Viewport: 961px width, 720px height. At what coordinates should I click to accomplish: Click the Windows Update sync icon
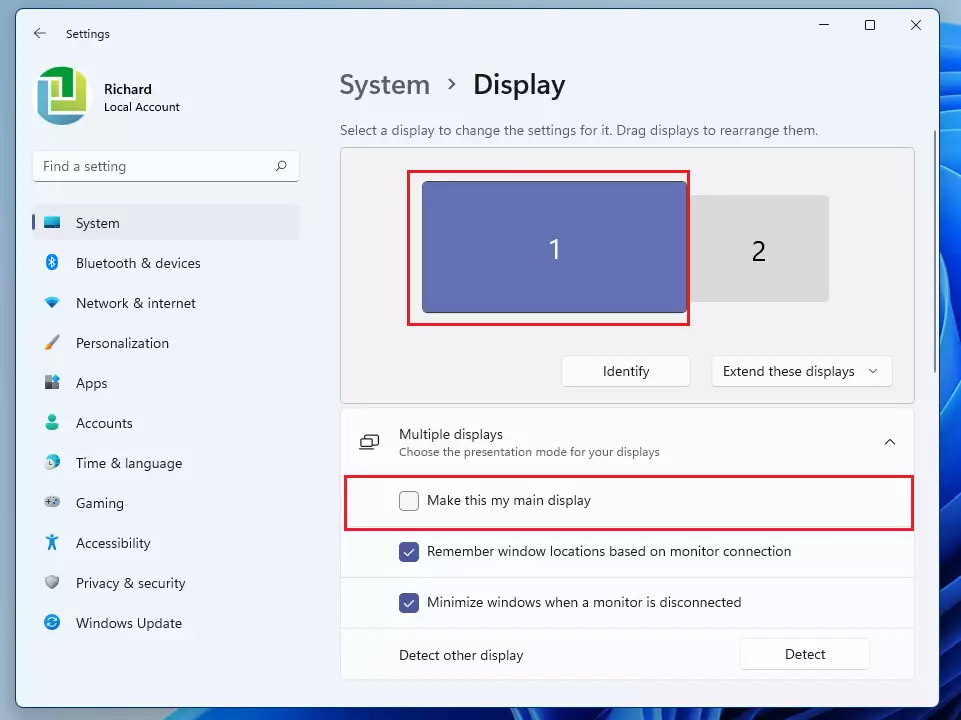[x=52, y=623]
